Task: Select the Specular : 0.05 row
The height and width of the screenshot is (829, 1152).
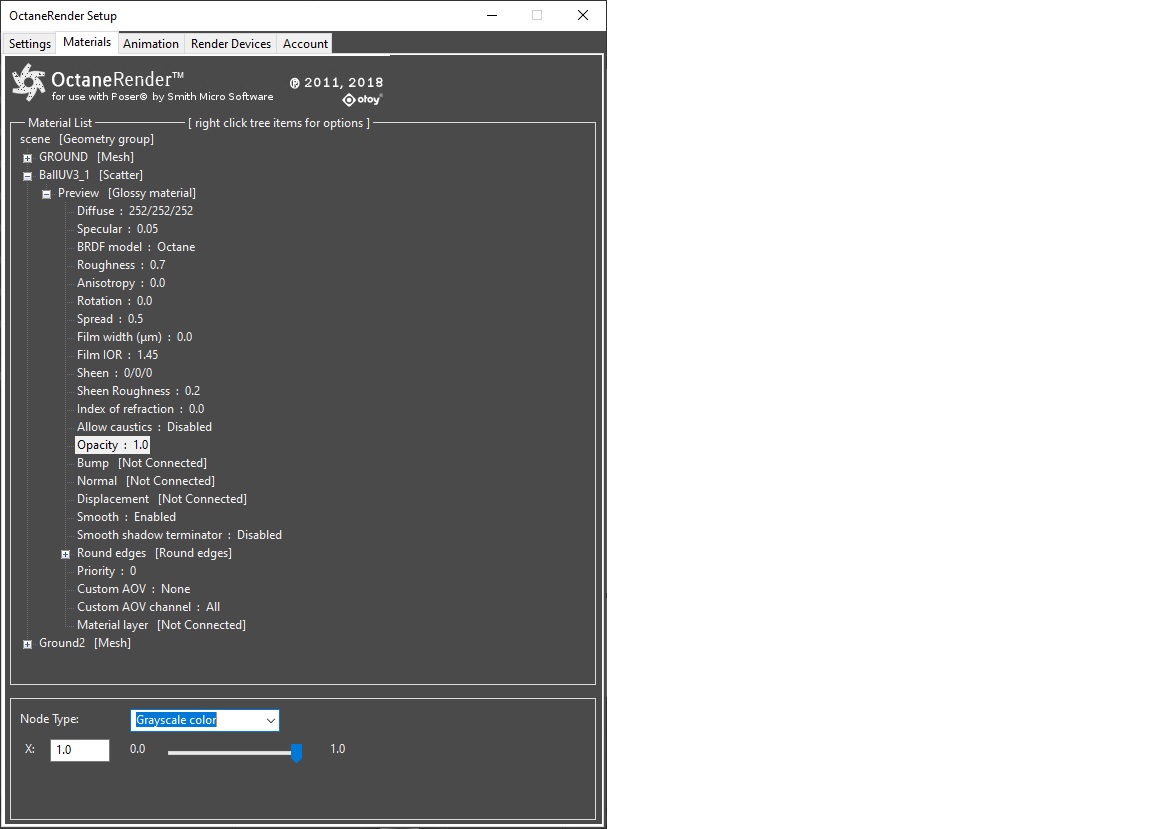Action: click(x=118, y=229)
